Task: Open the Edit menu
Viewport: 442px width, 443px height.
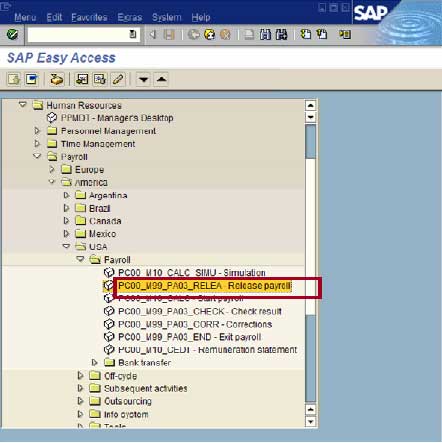Action: [x=54, y=17]
